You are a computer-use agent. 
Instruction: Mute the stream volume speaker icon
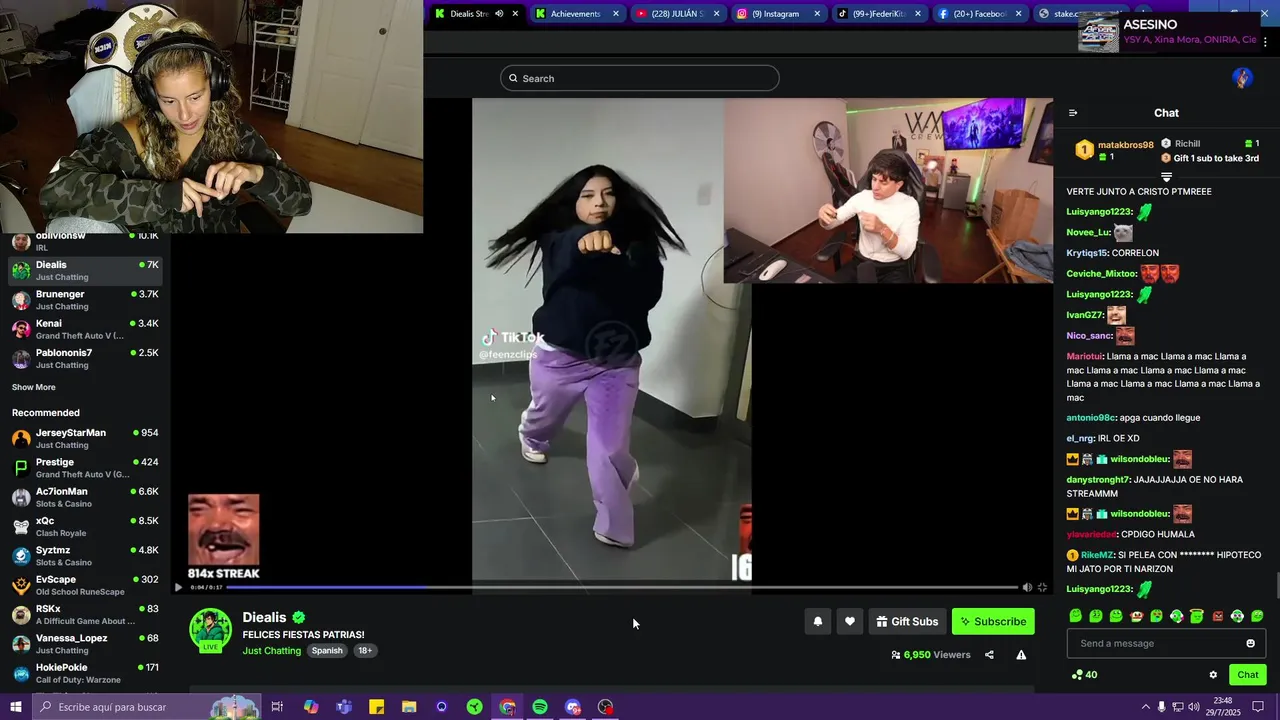pyautogui.click(x=1027, y=587)
